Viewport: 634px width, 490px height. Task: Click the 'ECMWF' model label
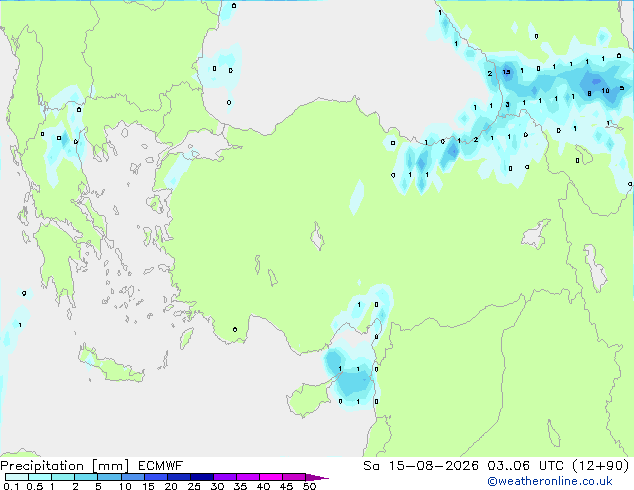161,466
